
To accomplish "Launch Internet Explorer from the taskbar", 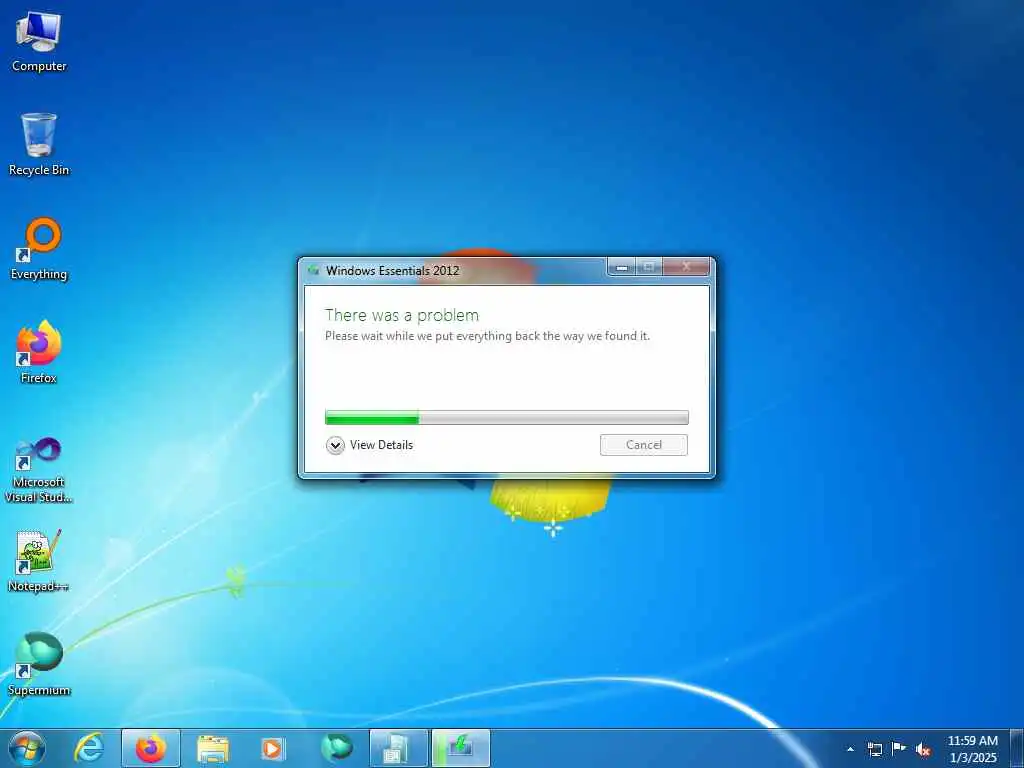I will pyautogui.click(x=89, y=748).
